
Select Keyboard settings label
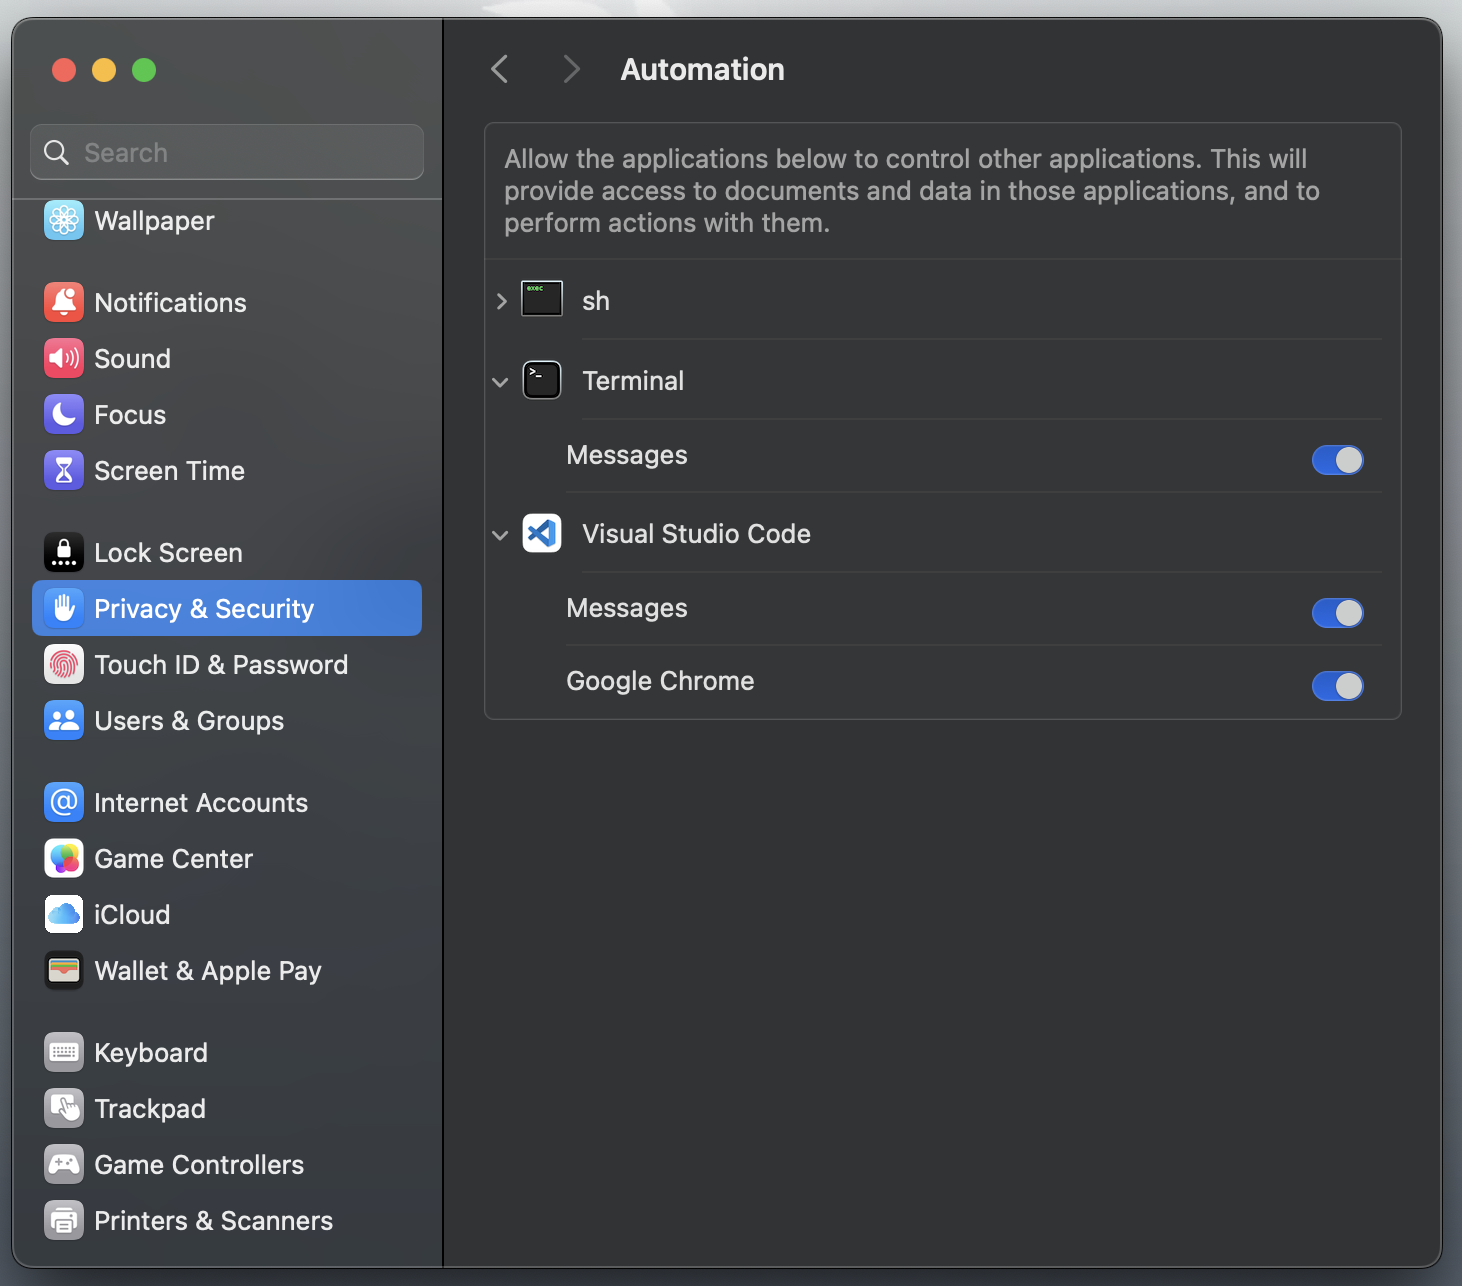151,1053
